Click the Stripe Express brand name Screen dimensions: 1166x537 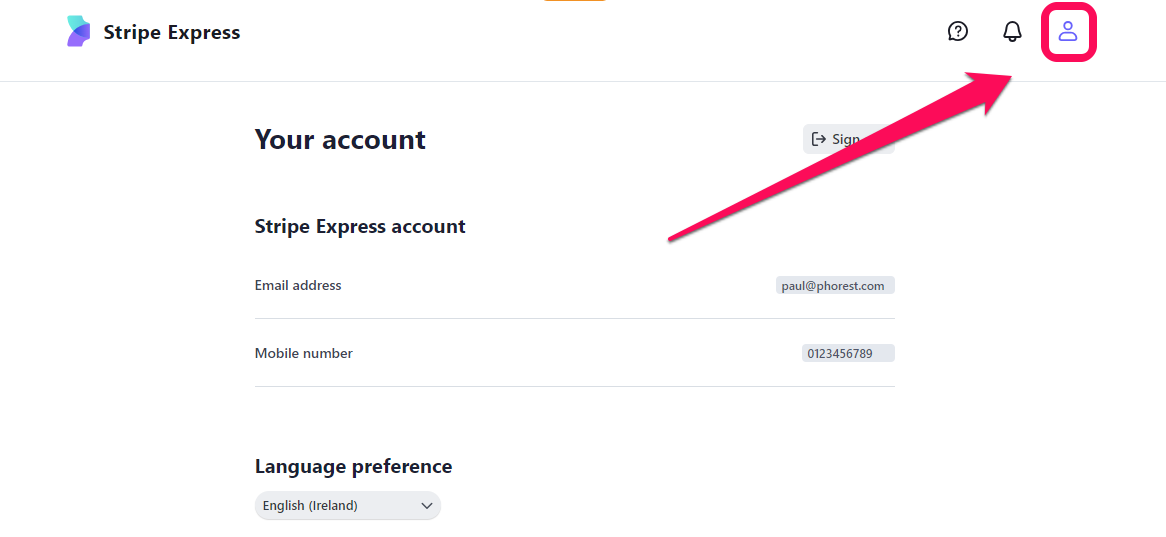point(172,32)
